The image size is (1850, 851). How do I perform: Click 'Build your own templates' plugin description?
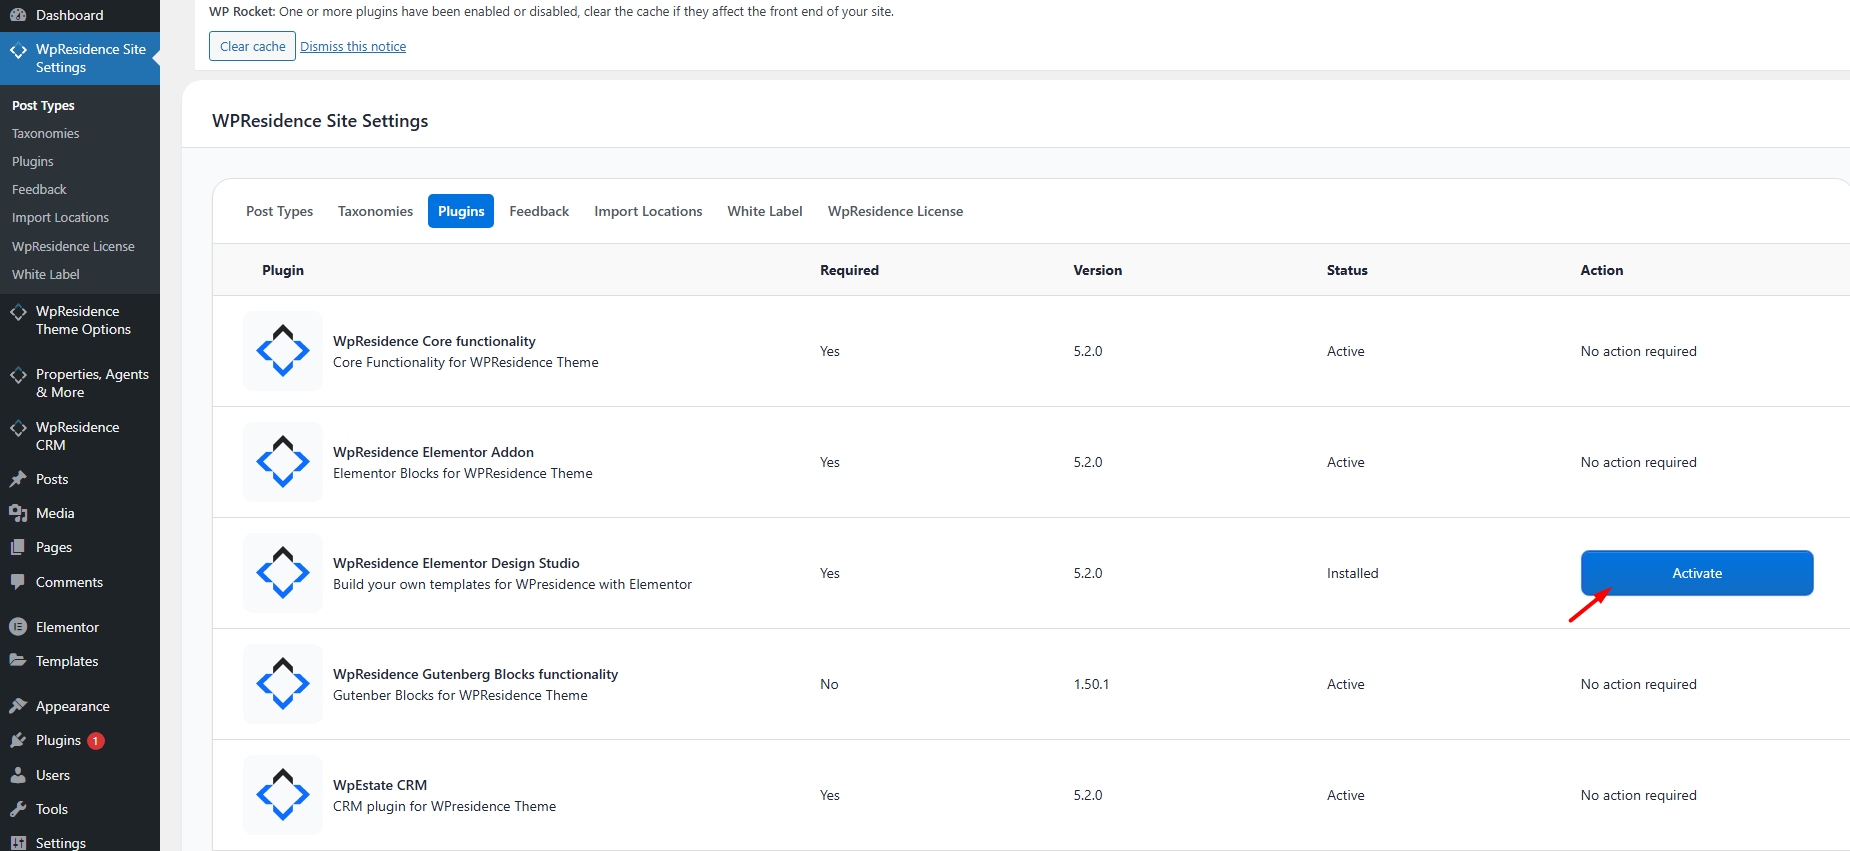[x=512, y=584]
